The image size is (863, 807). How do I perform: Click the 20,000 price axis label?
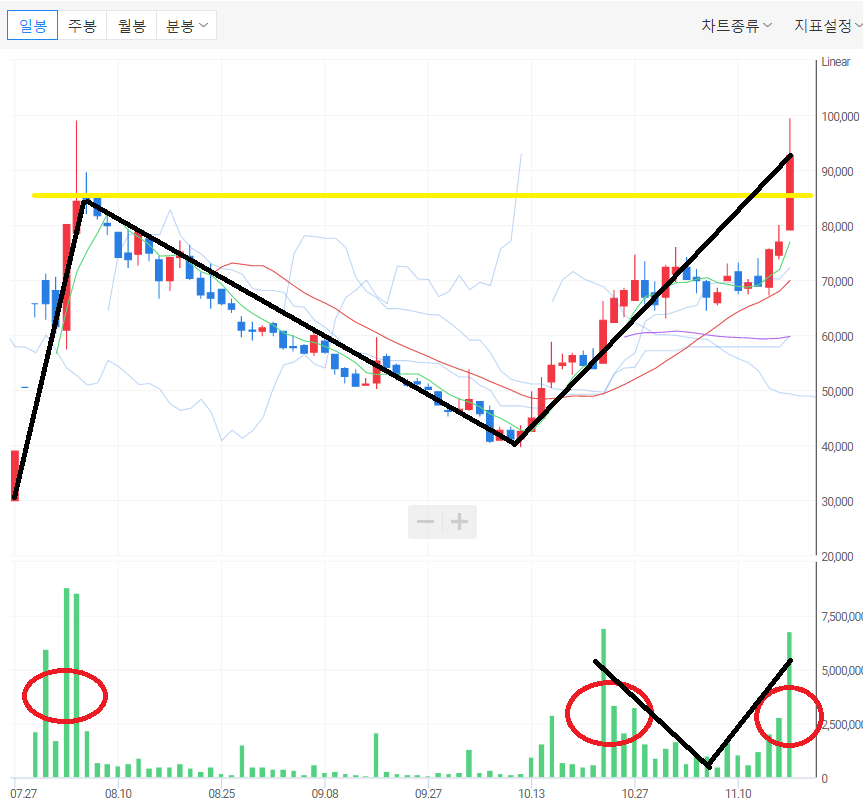[837, 557]
